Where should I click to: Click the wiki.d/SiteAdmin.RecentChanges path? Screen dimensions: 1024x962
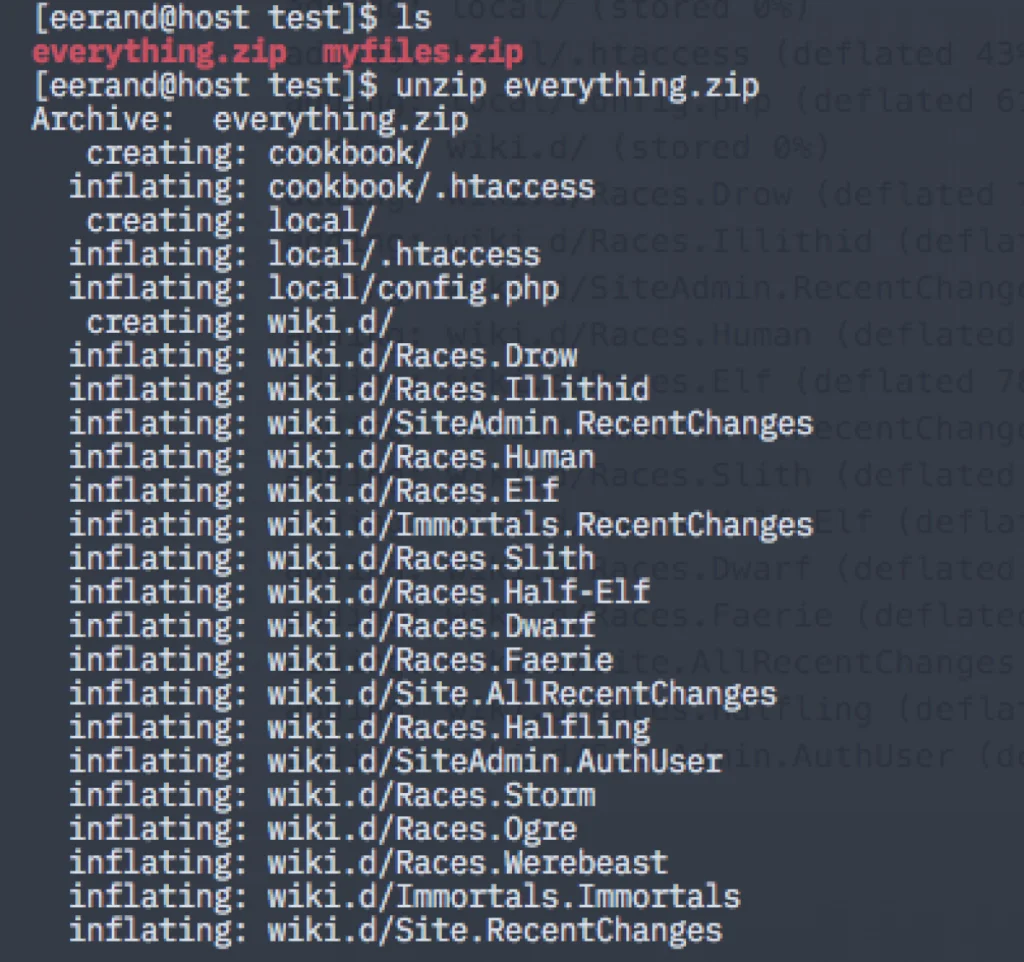click(541, 423)
